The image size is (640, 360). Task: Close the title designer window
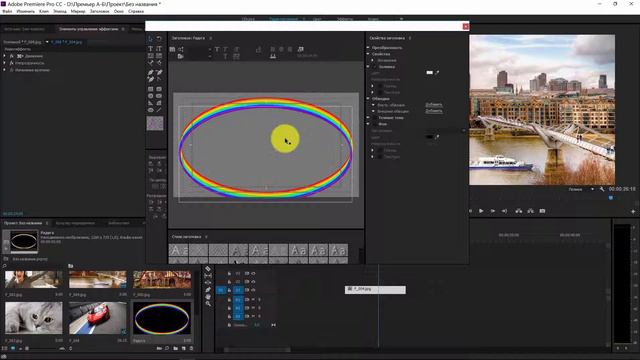(466, 27)
